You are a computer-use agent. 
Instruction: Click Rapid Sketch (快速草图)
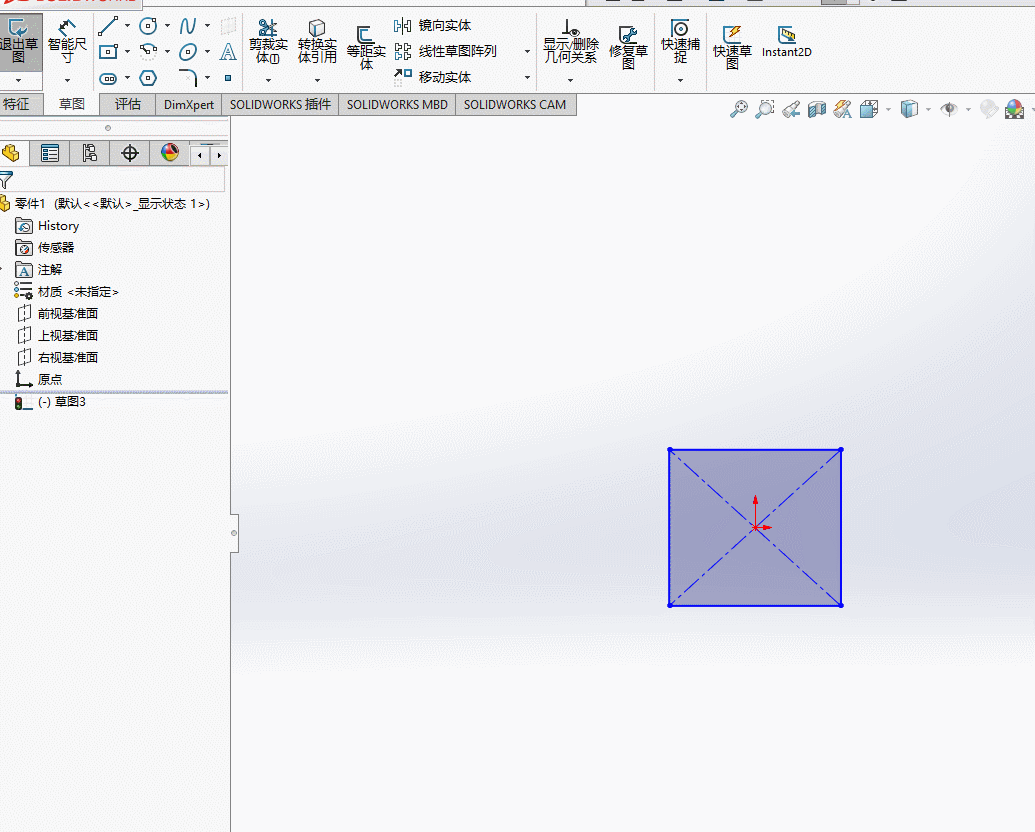pyautogui.click(x=732, y=46)
